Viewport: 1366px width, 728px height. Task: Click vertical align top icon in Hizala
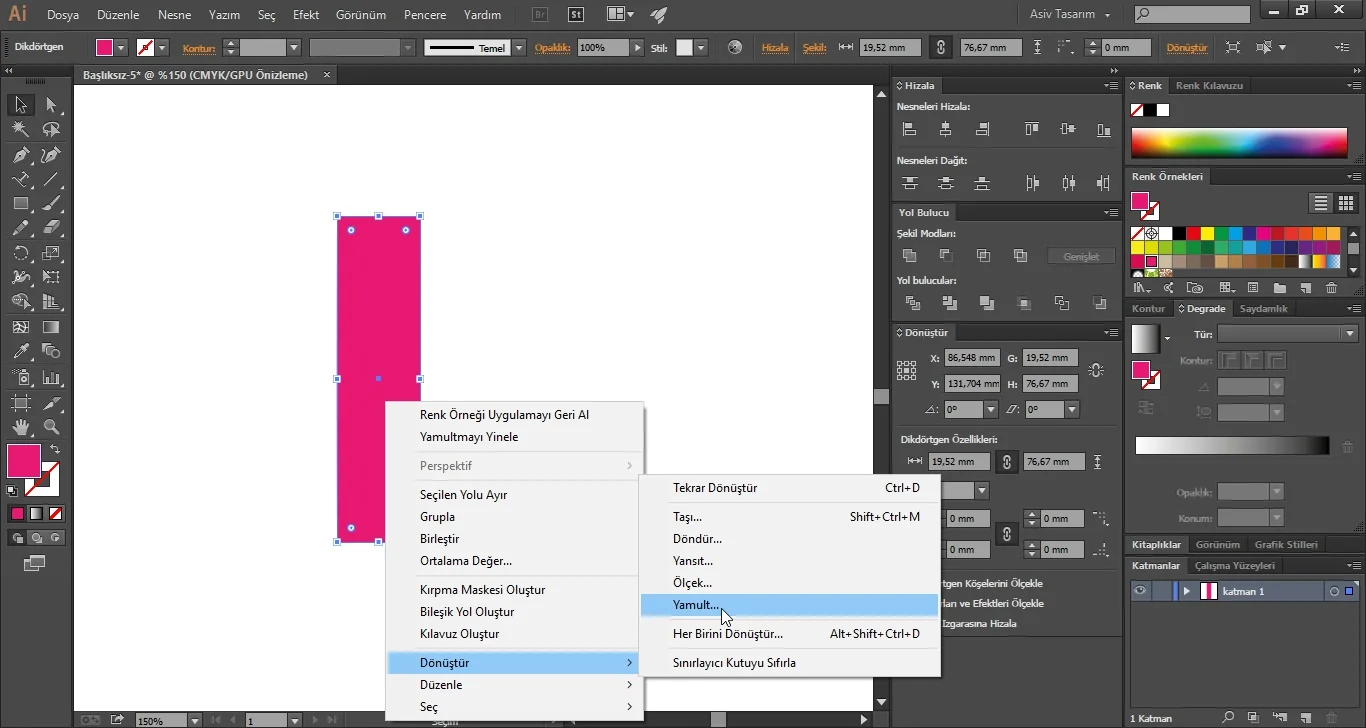[1032, 129]
